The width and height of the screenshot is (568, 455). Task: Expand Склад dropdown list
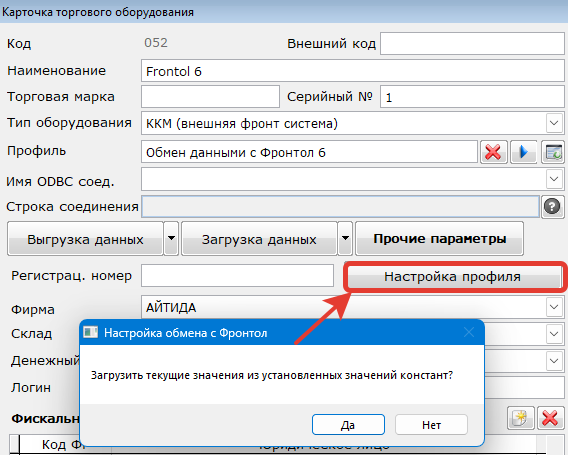pos(554,333)
